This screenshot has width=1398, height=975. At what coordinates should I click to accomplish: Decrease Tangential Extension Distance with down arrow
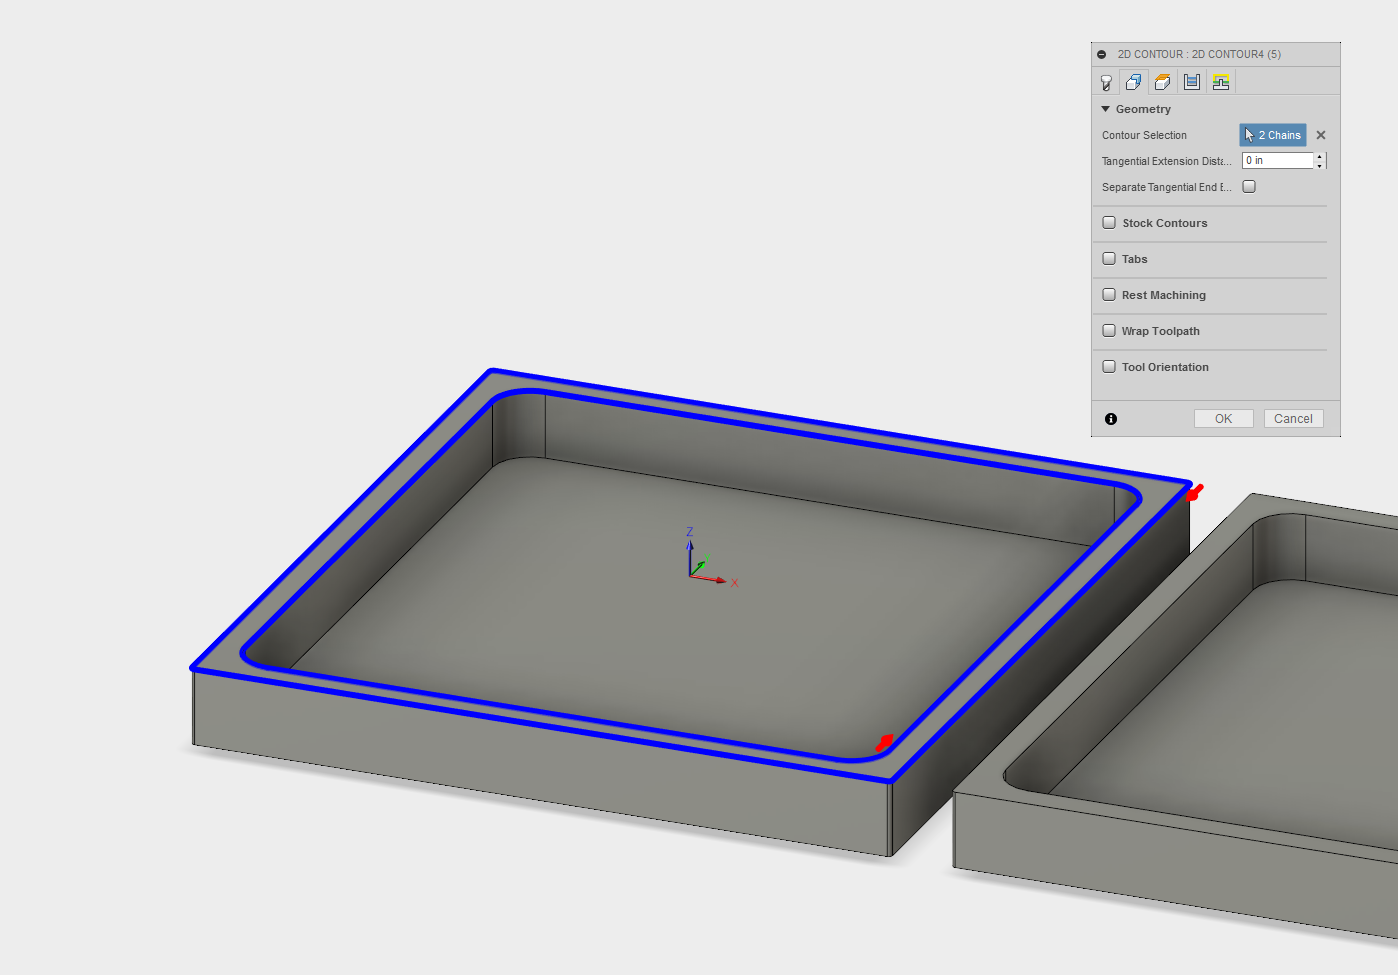click(1320, 165)
